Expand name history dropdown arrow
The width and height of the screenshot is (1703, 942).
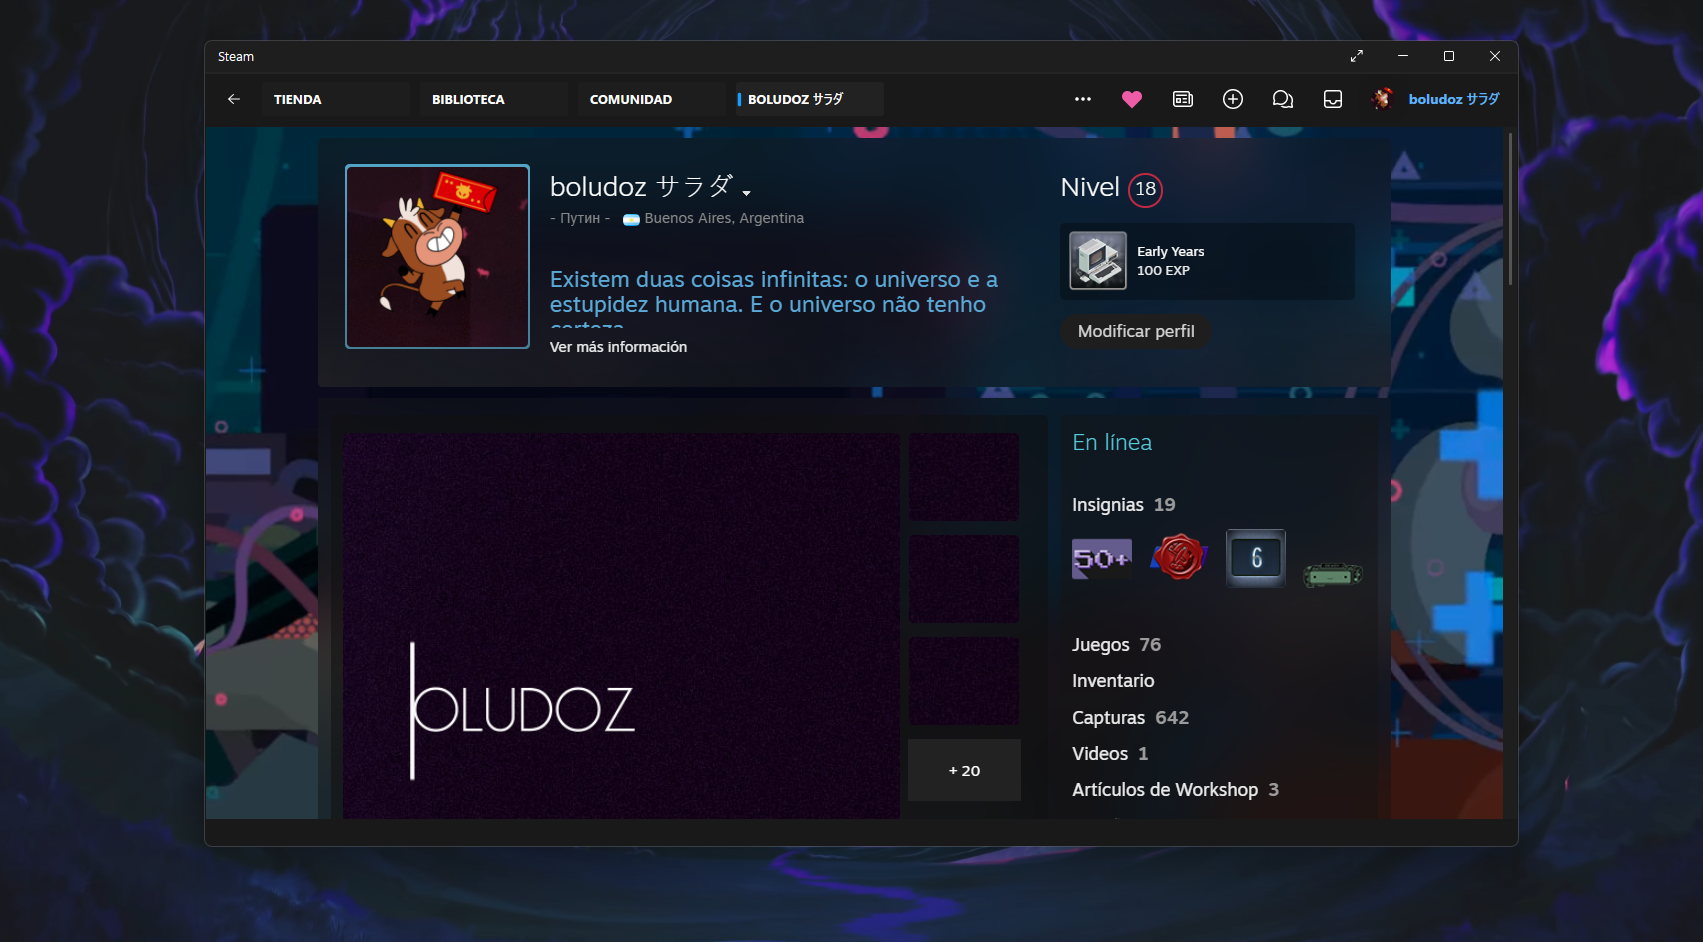coord(746,192)
